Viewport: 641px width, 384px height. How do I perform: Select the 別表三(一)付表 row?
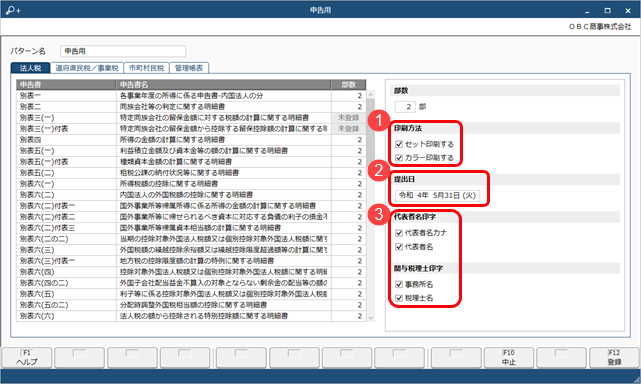pyautogui.click(x=191, y=129)
